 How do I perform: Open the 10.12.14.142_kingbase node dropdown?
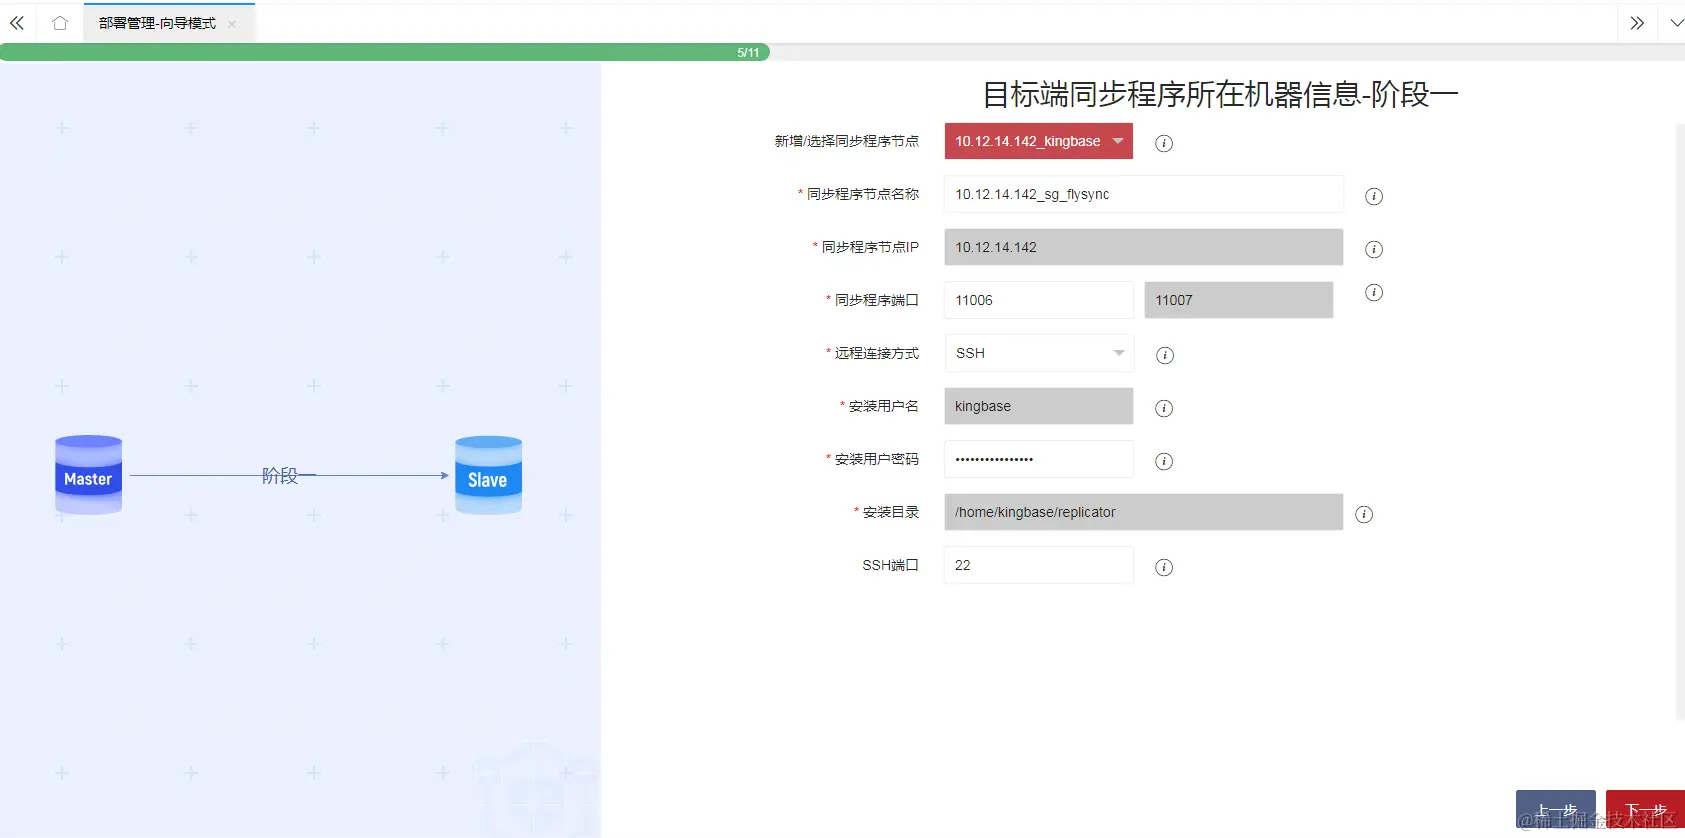pos(1038,141)
